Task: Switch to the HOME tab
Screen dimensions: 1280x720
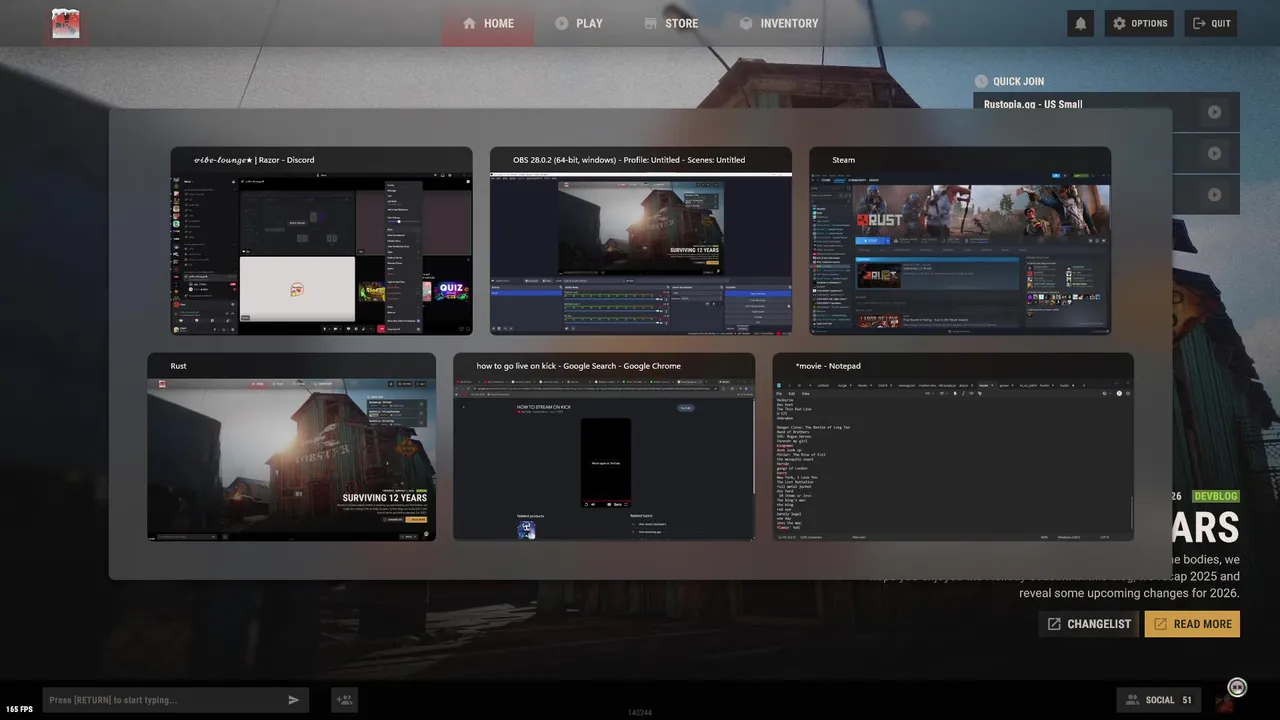Action: (x=488, y=23)
